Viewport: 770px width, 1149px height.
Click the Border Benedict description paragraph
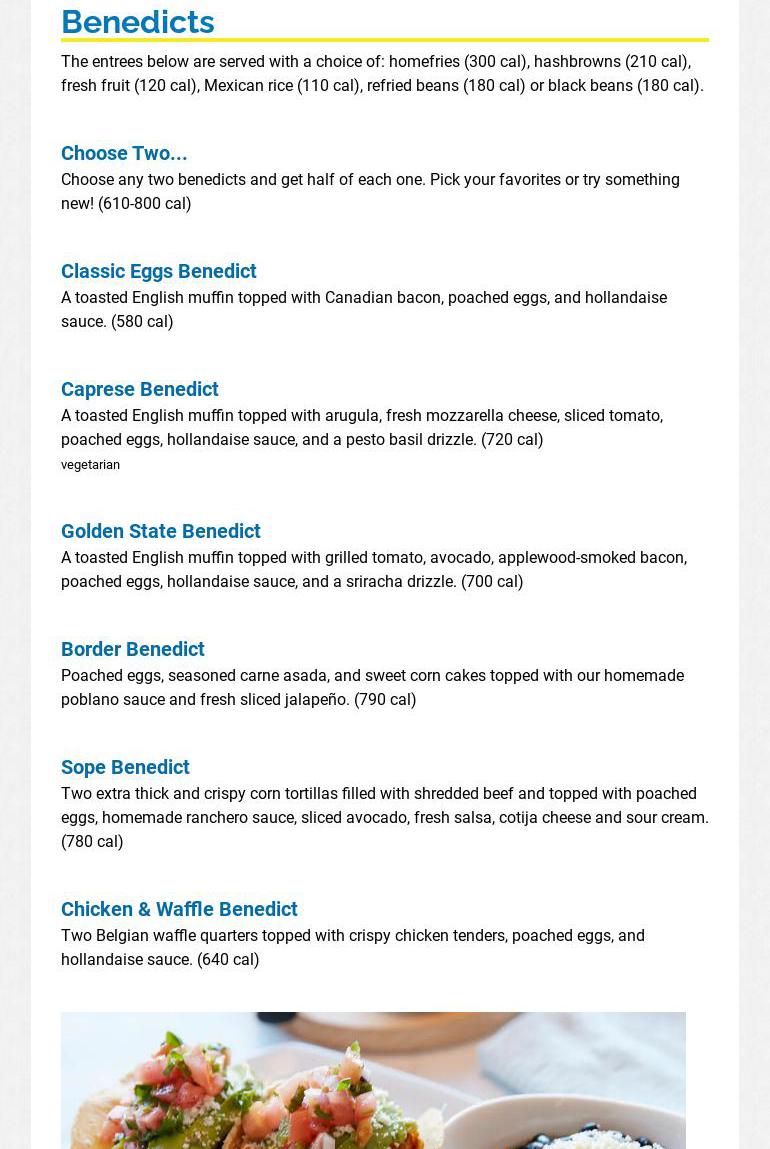[x=372, y=687]
